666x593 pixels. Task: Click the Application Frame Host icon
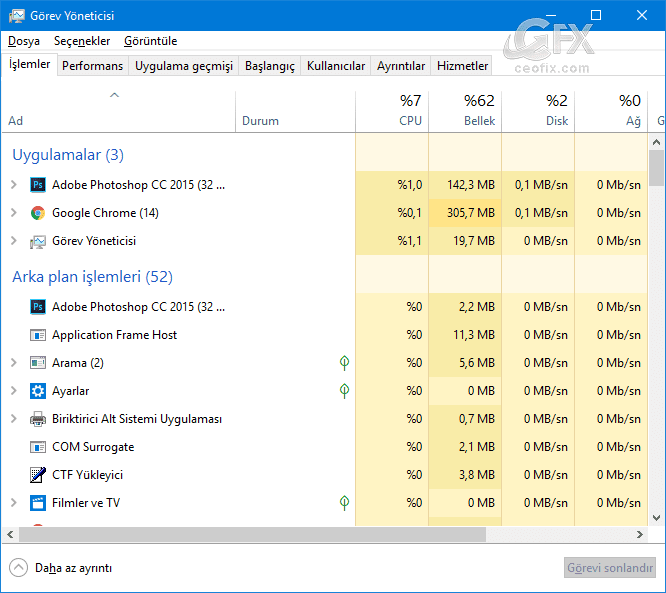[x=38, y=335]
